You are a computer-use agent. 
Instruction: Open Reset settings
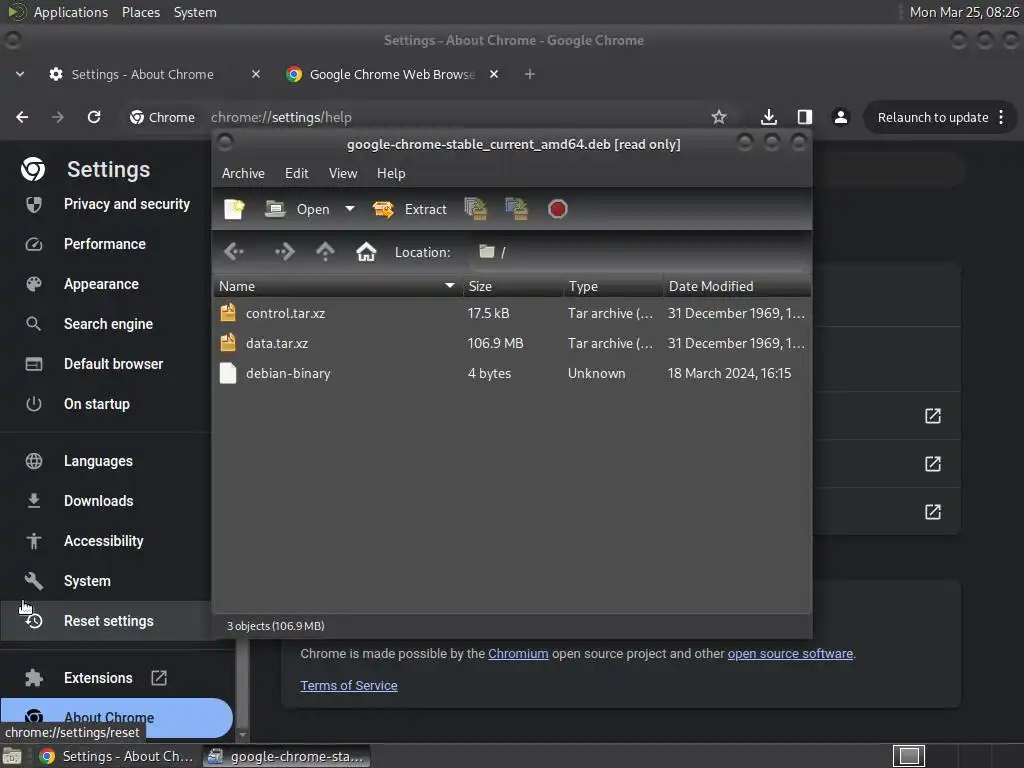(108, 621)
